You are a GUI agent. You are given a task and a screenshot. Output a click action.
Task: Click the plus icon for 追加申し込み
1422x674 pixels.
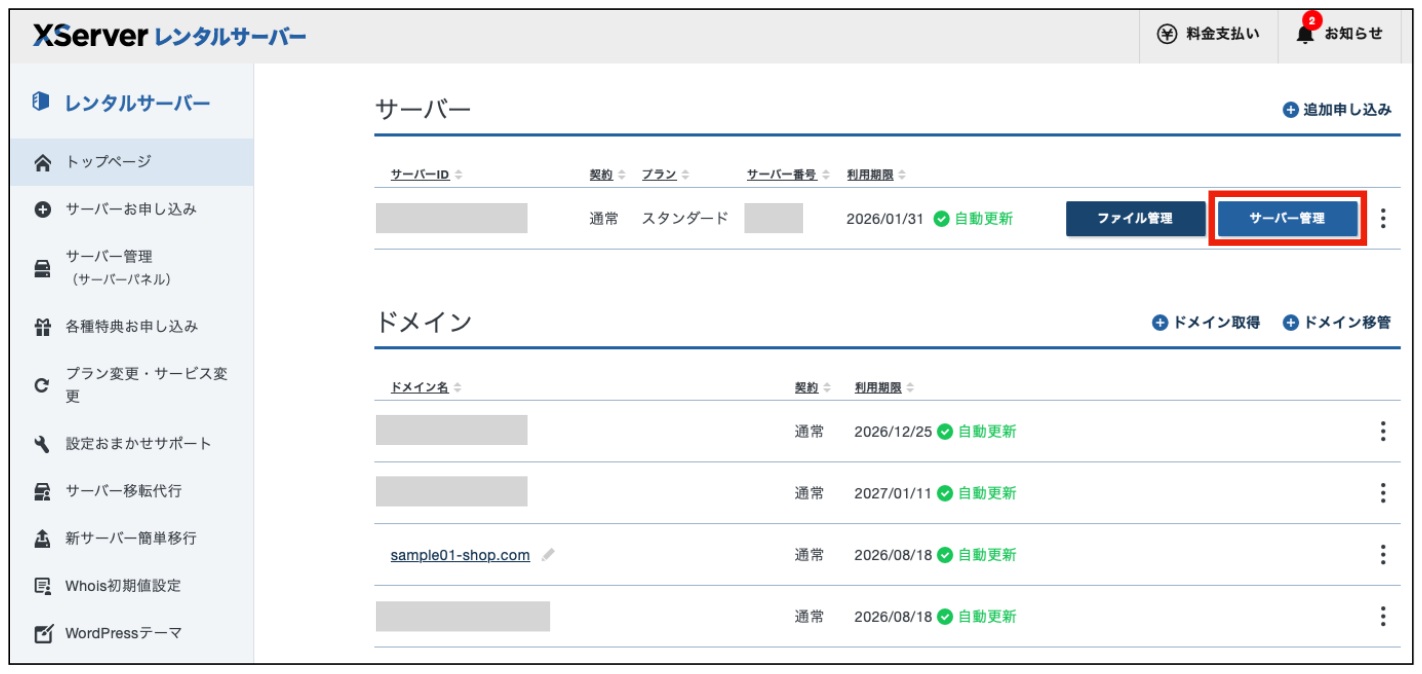click(1290, 110)
